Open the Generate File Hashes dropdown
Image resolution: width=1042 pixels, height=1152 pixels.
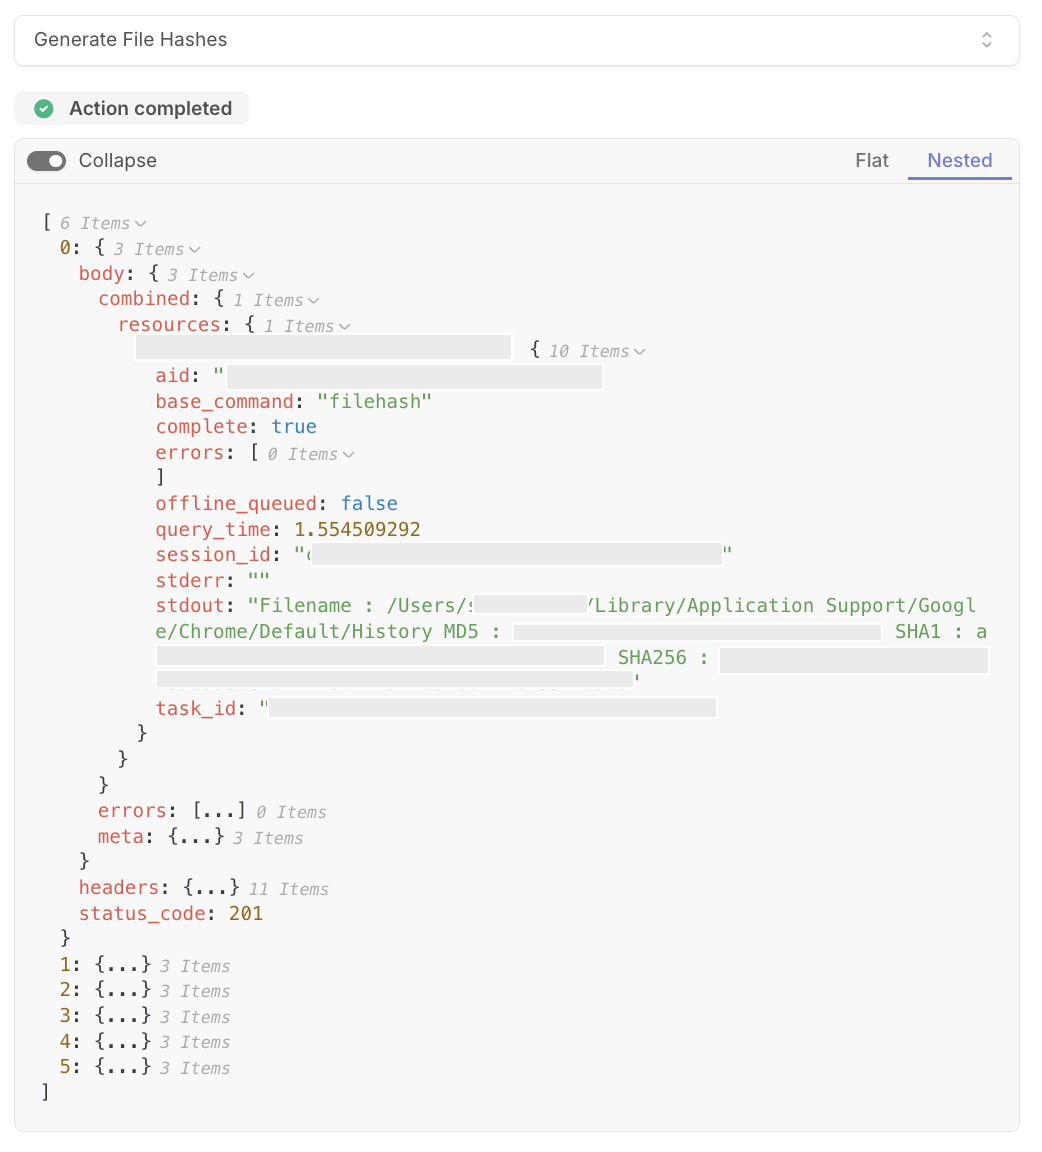tap(517, 40)
